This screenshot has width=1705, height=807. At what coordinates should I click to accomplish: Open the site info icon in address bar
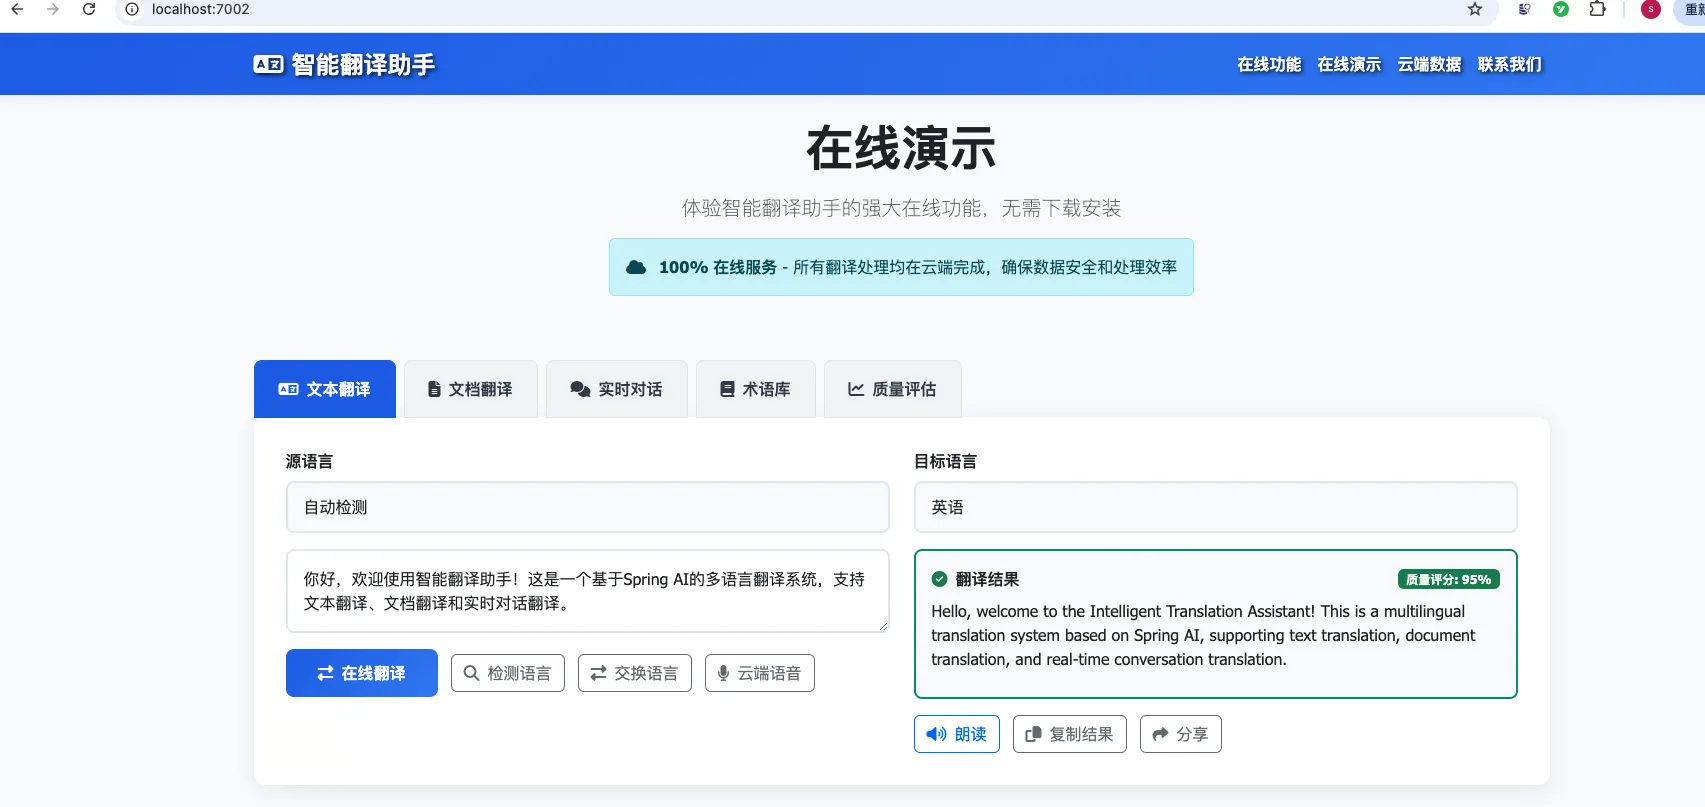pos(132,9)
